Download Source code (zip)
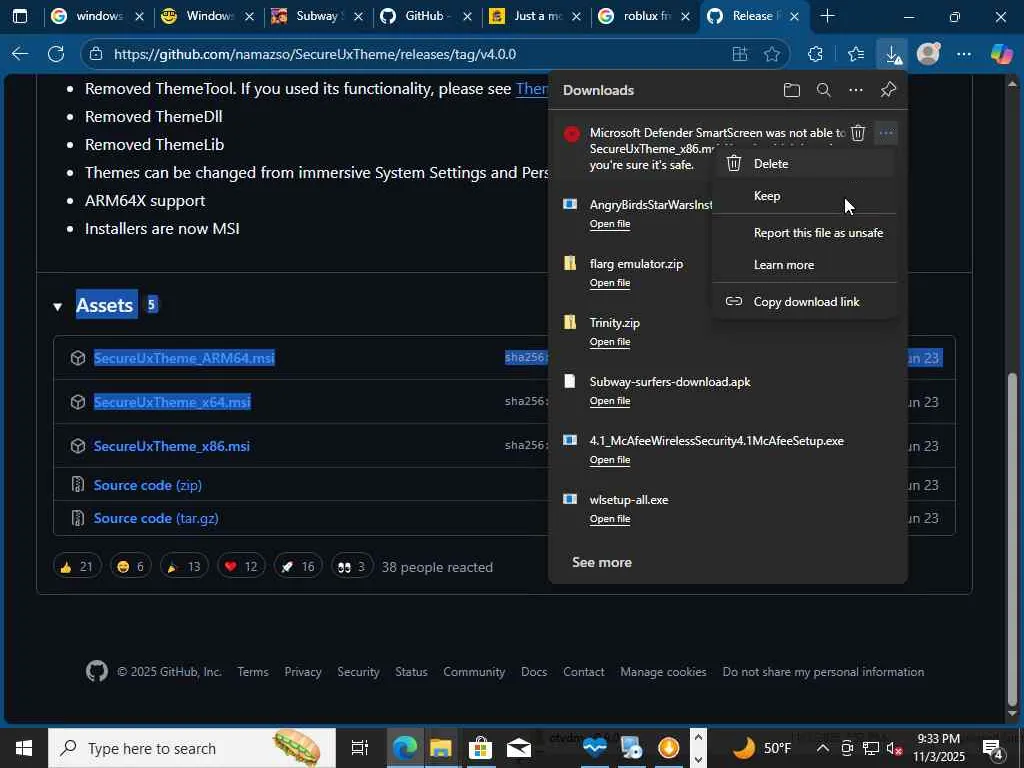 point(148,485)
